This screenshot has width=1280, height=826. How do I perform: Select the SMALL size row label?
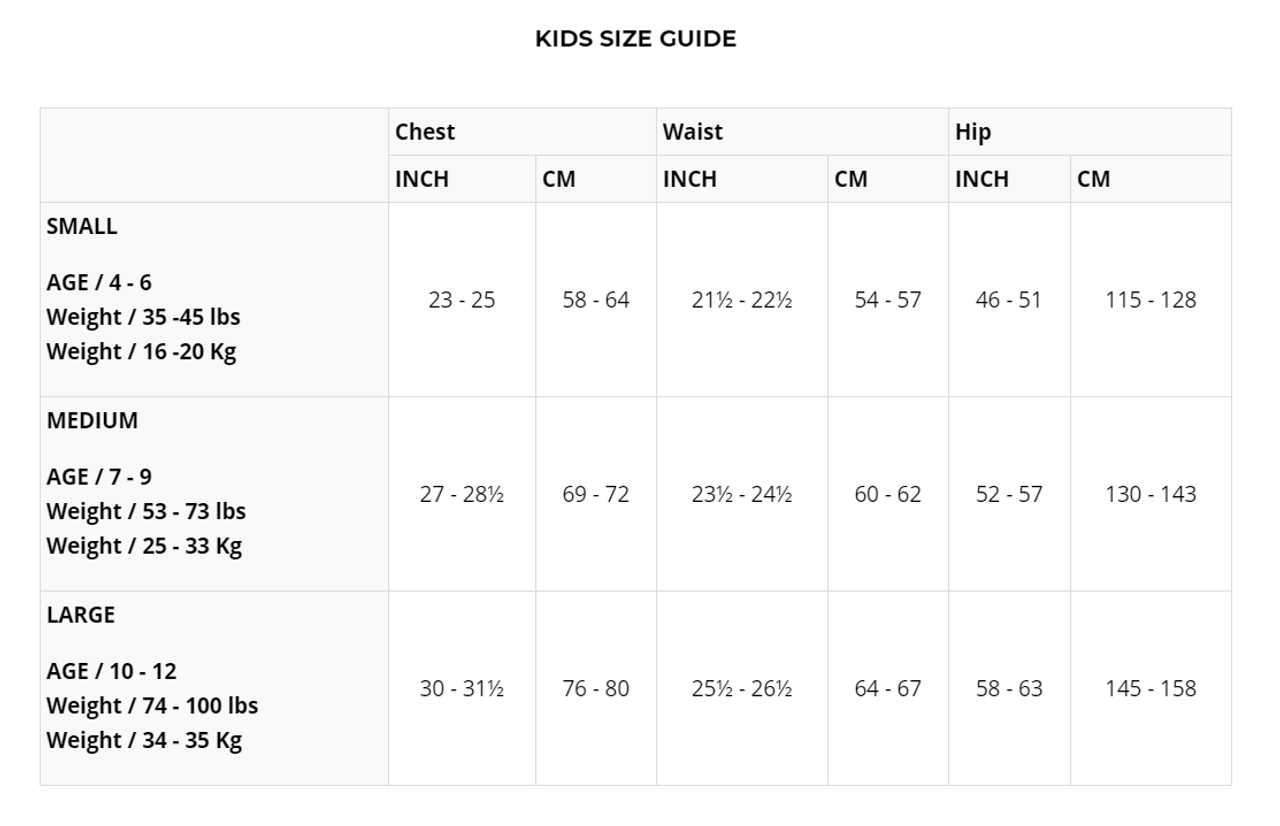coord(82,226)
